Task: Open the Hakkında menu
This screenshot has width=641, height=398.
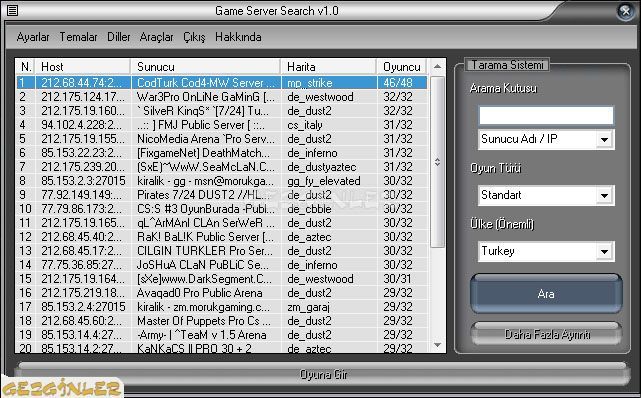Action: click(238, 37)
